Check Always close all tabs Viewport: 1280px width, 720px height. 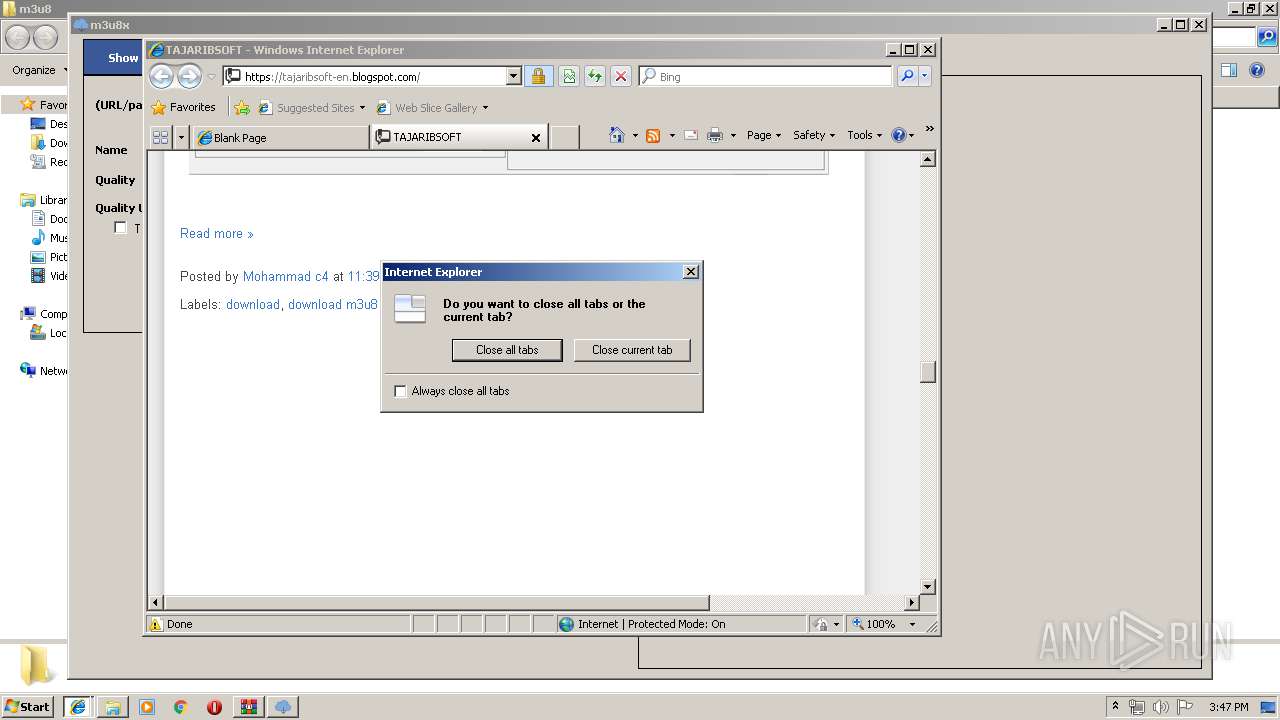coord(401,391)
